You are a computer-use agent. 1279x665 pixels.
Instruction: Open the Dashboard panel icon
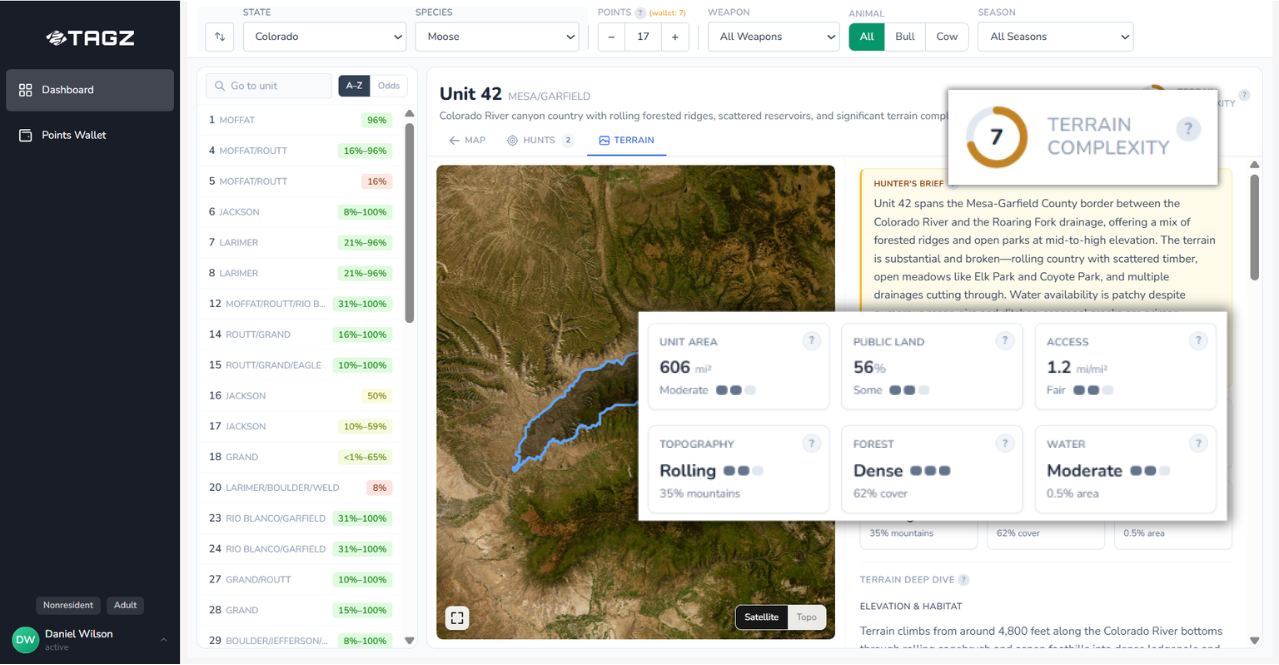pyautogui.click(x=24, y=89)
